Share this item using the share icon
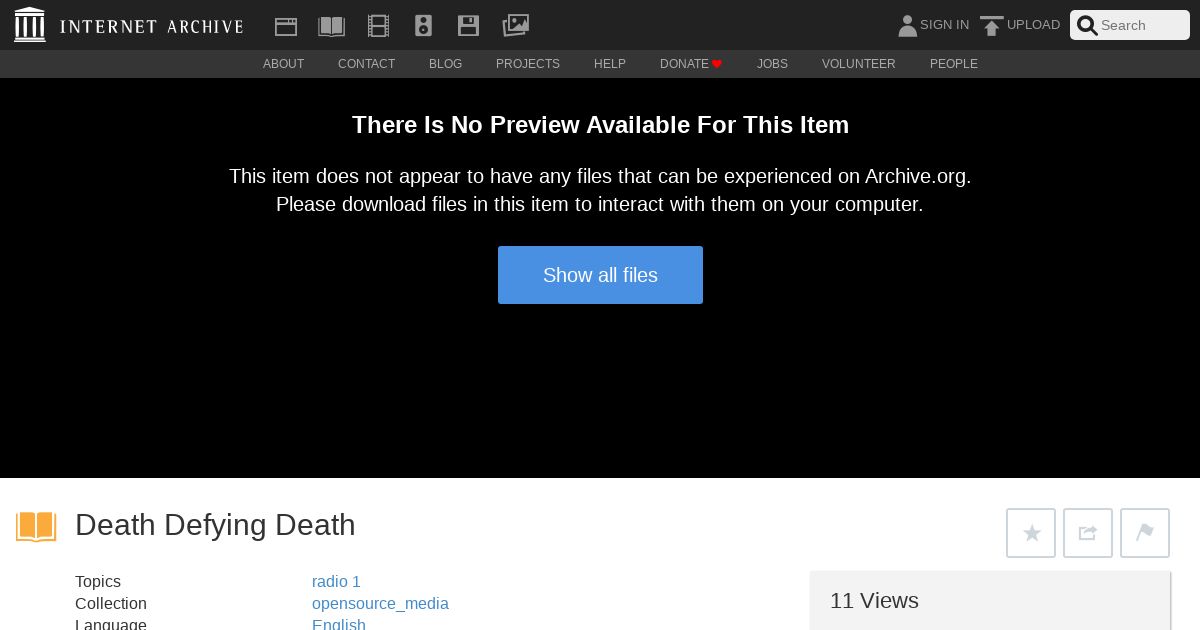The width and height of the screenshot is (1200, 630). click(1088, 533)
